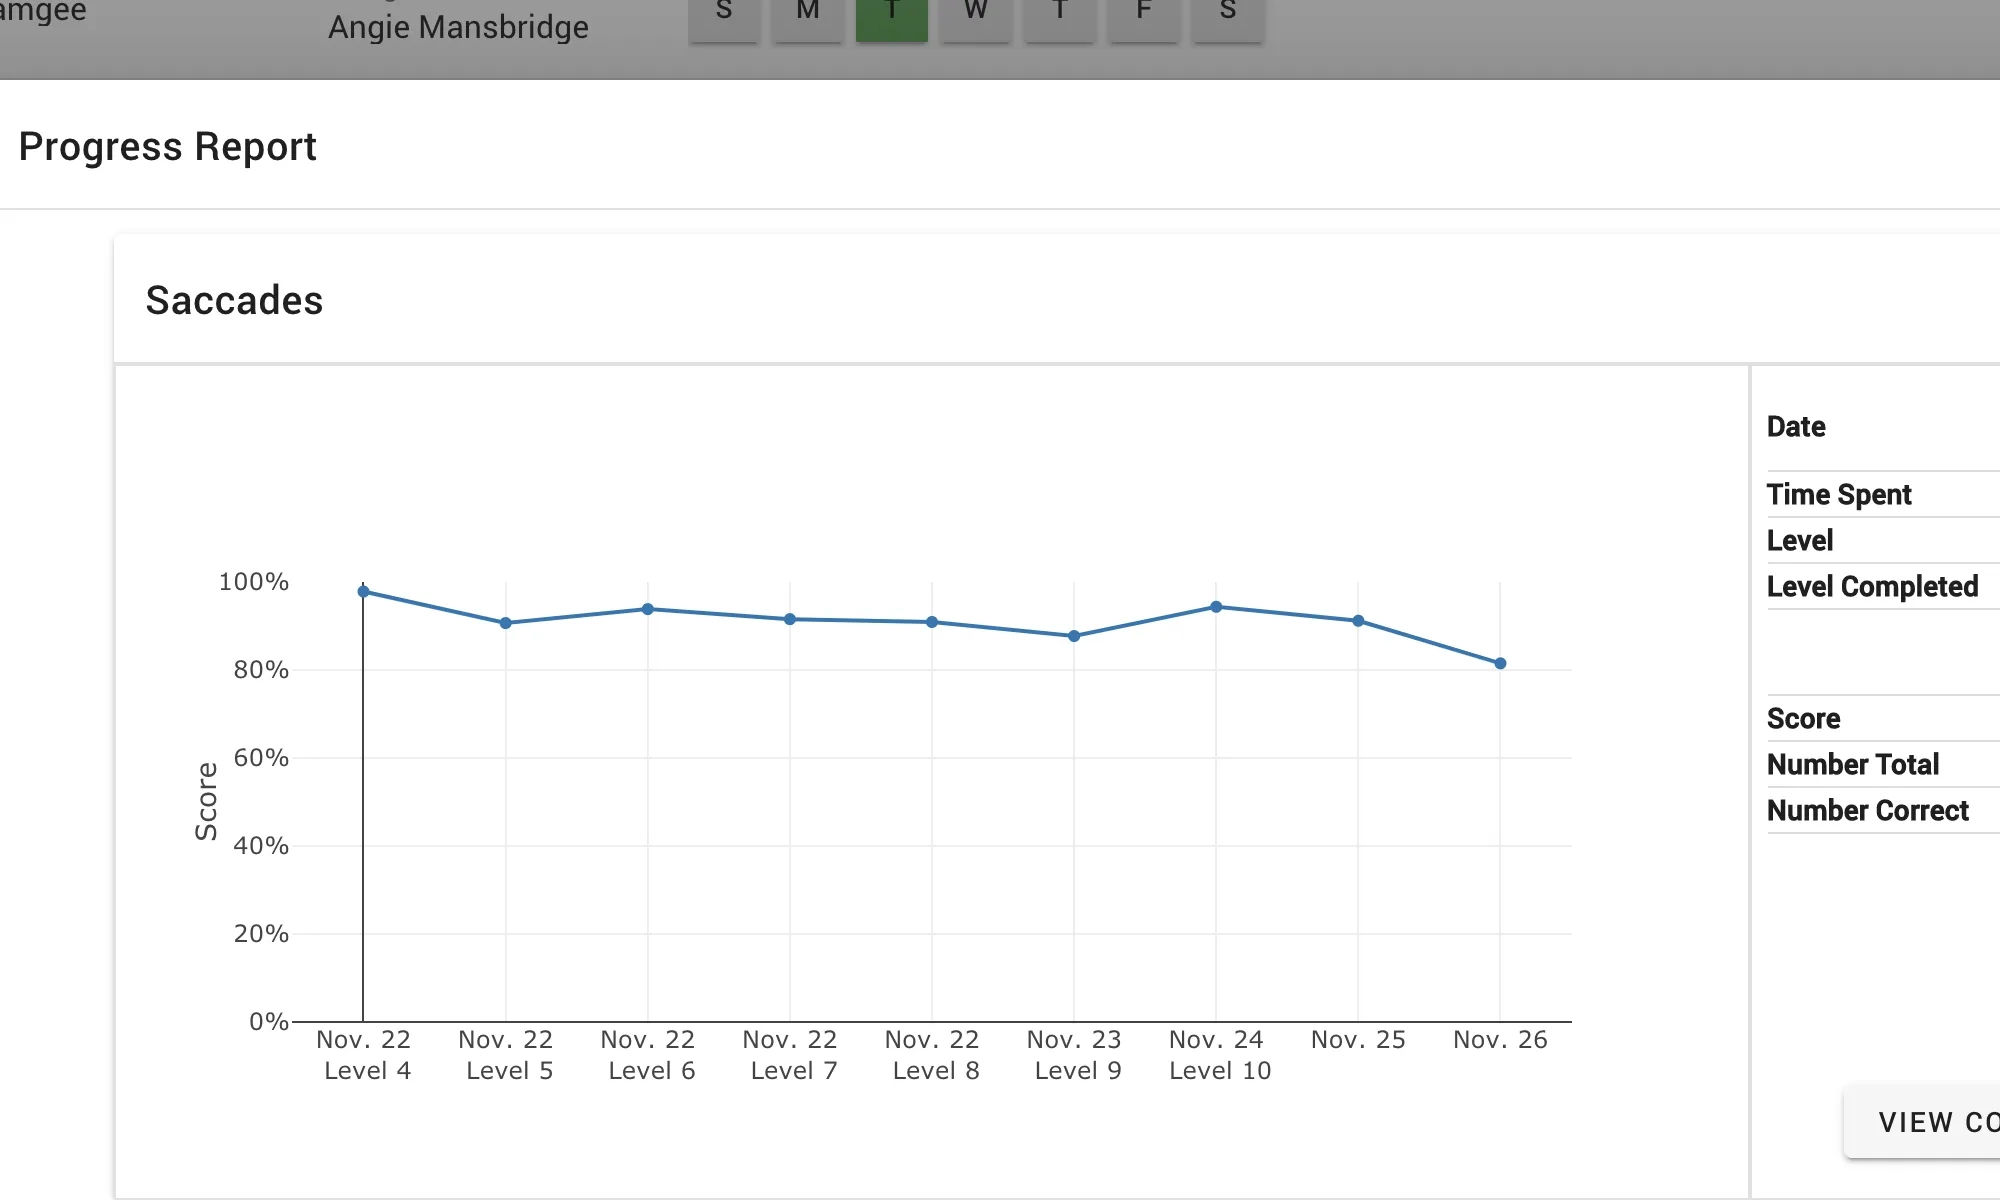Select the Level 7 chart data point

(x=790, y=619)
